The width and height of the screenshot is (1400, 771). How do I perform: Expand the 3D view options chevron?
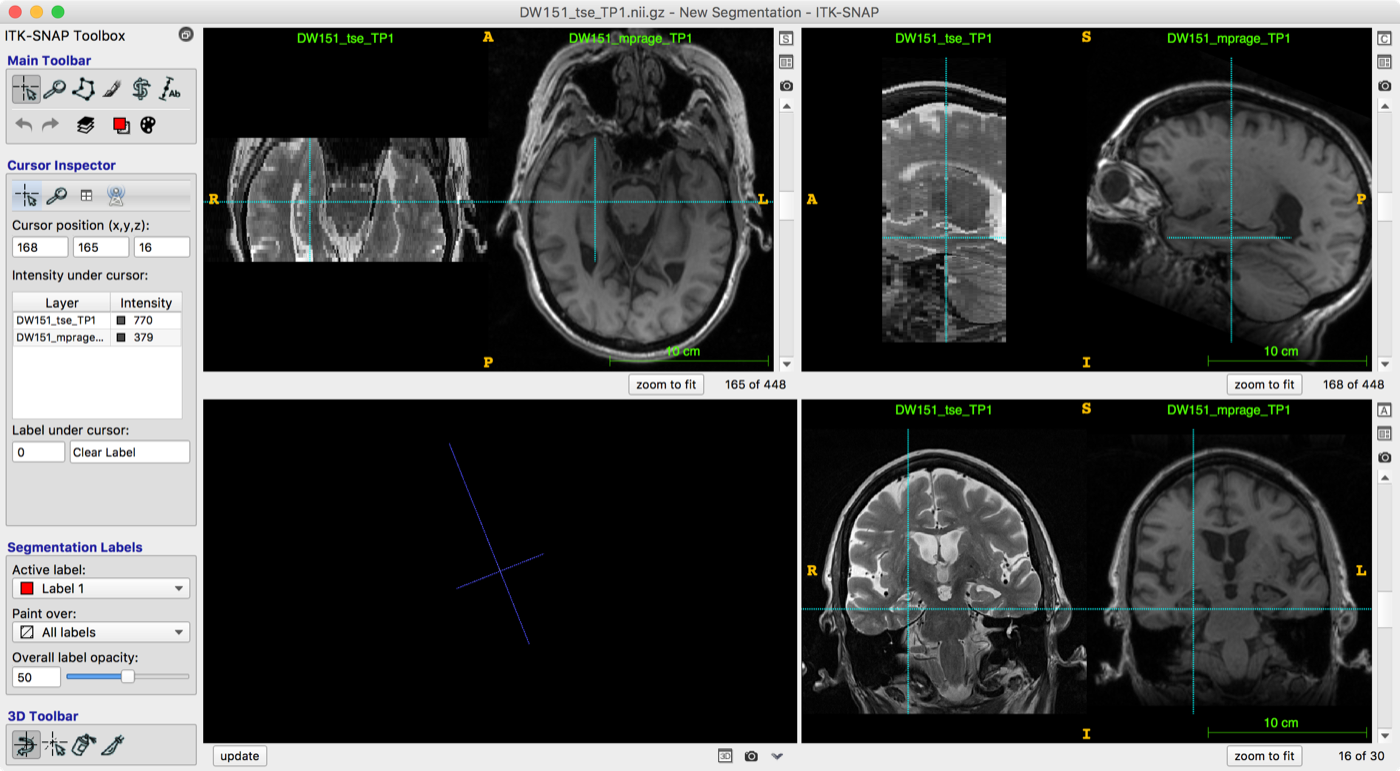777,756
